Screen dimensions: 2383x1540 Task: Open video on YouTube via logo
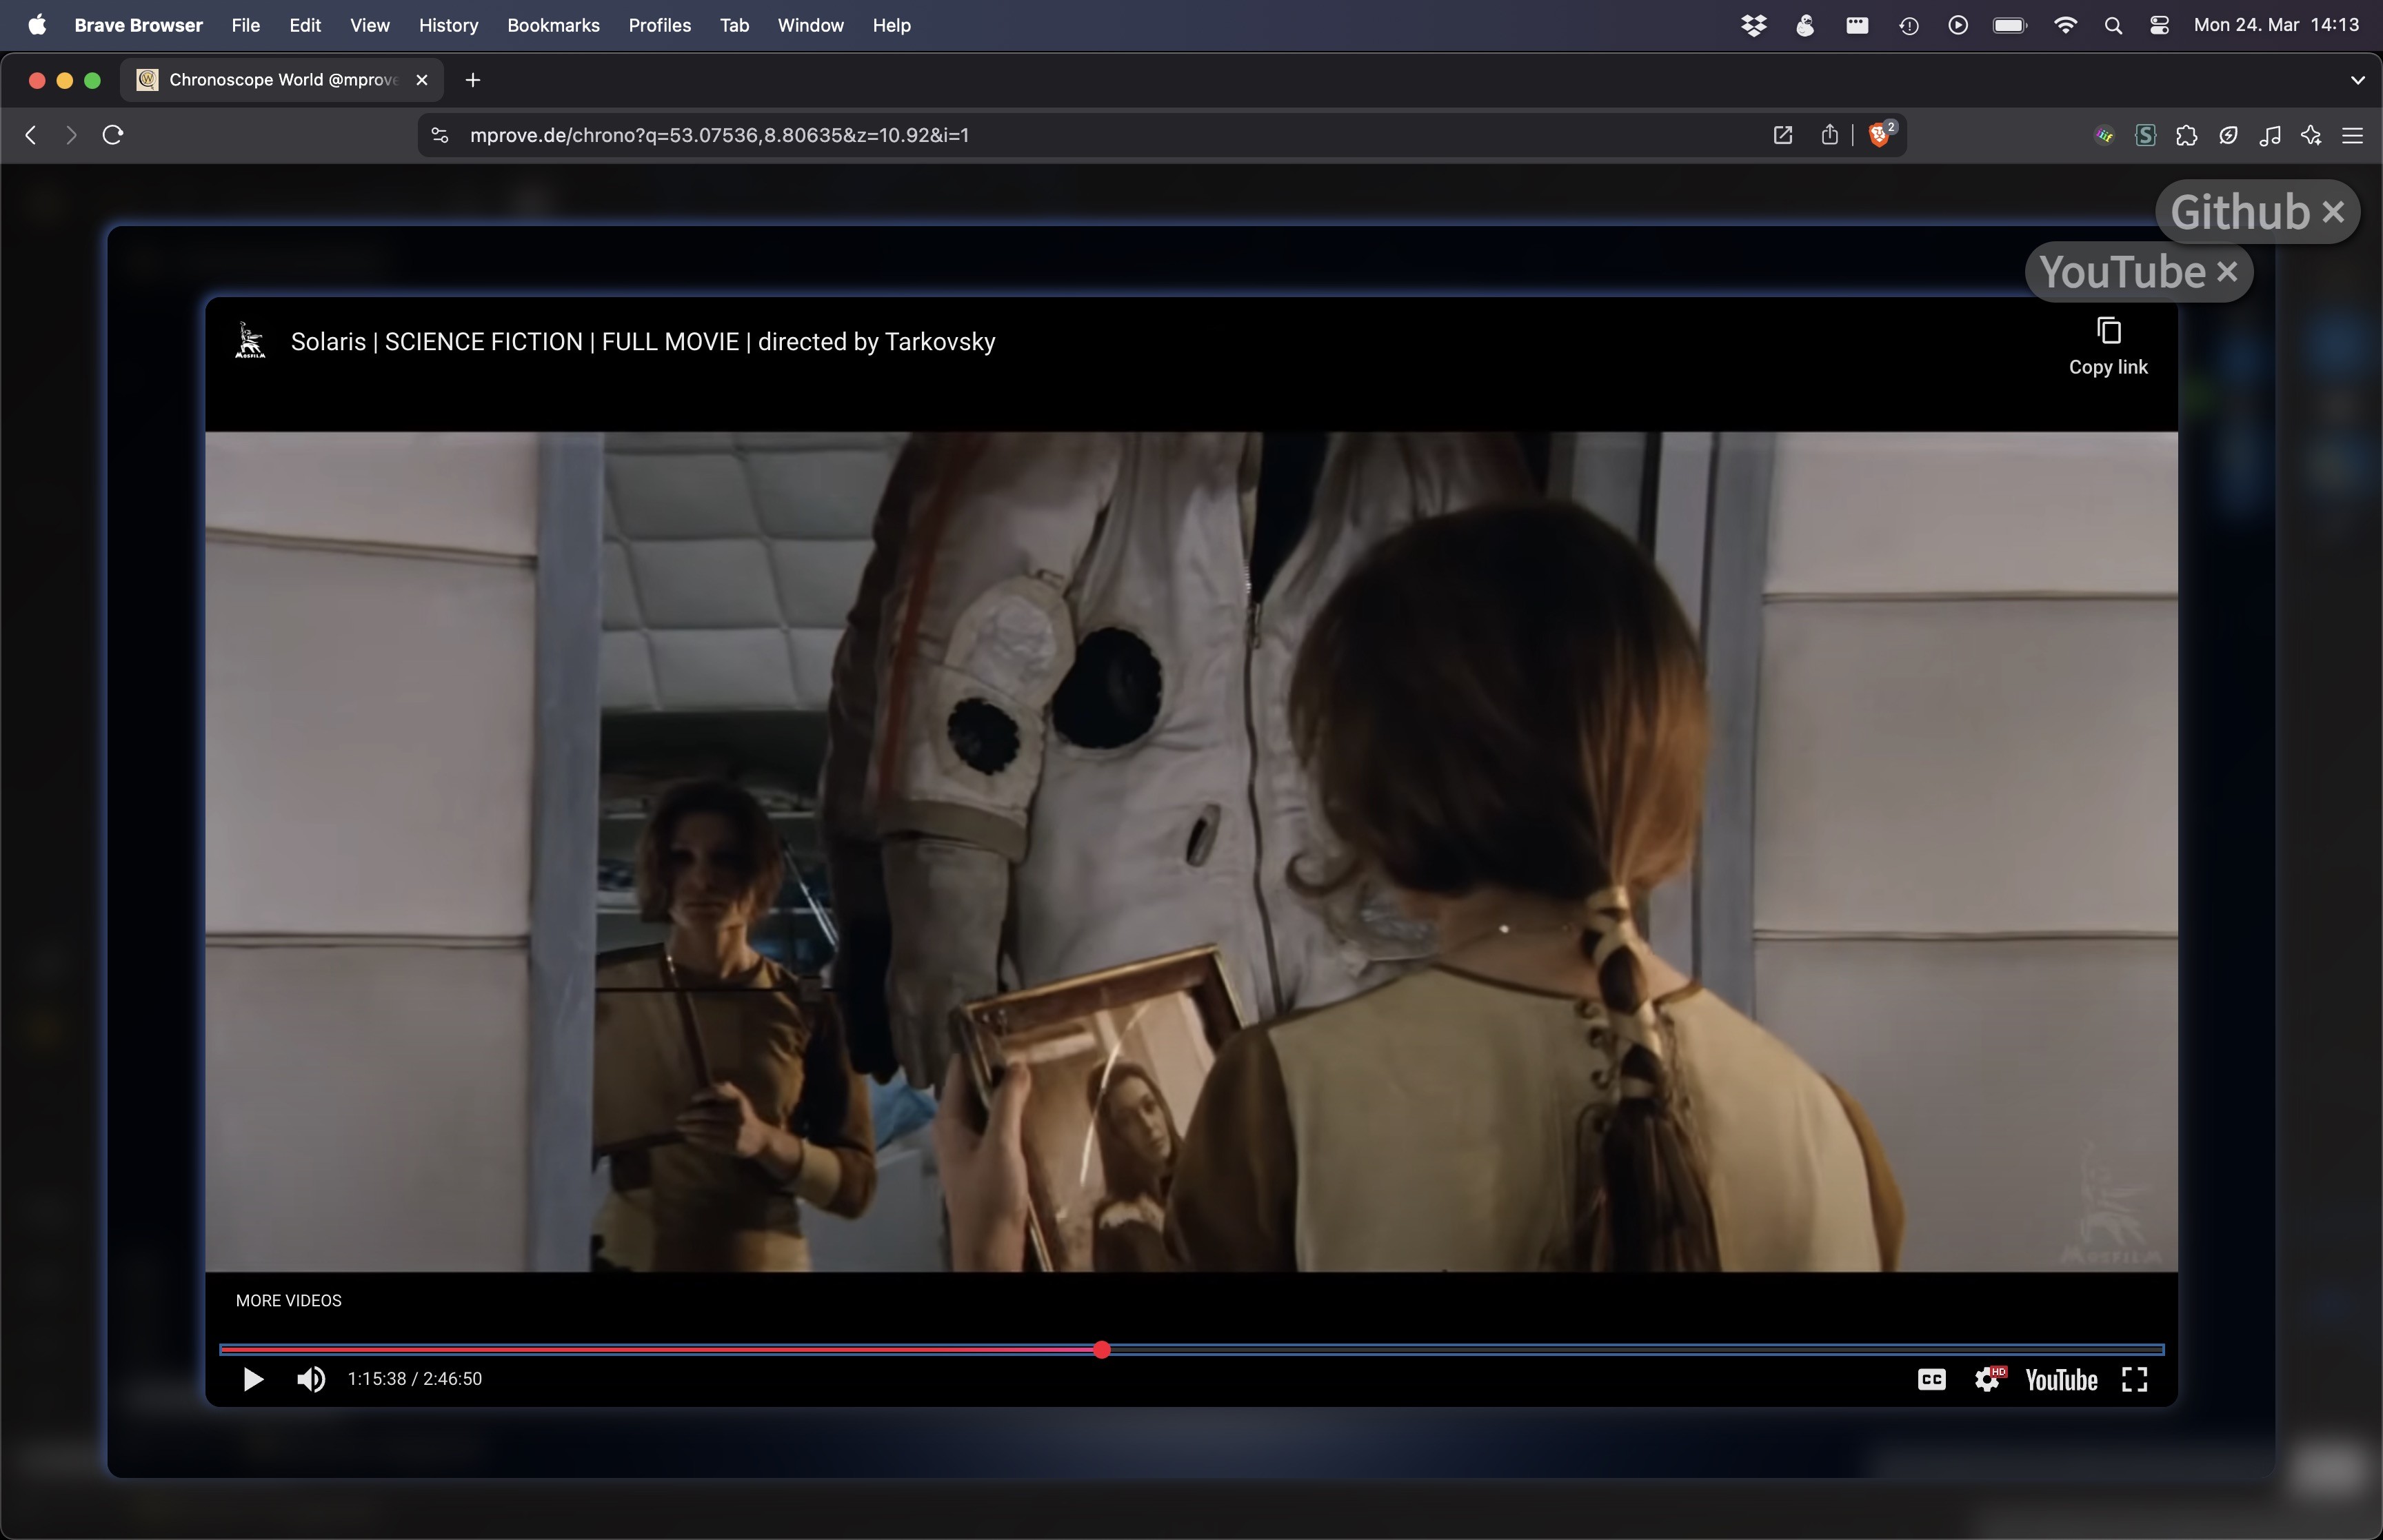click(x=2061, y=1380)
